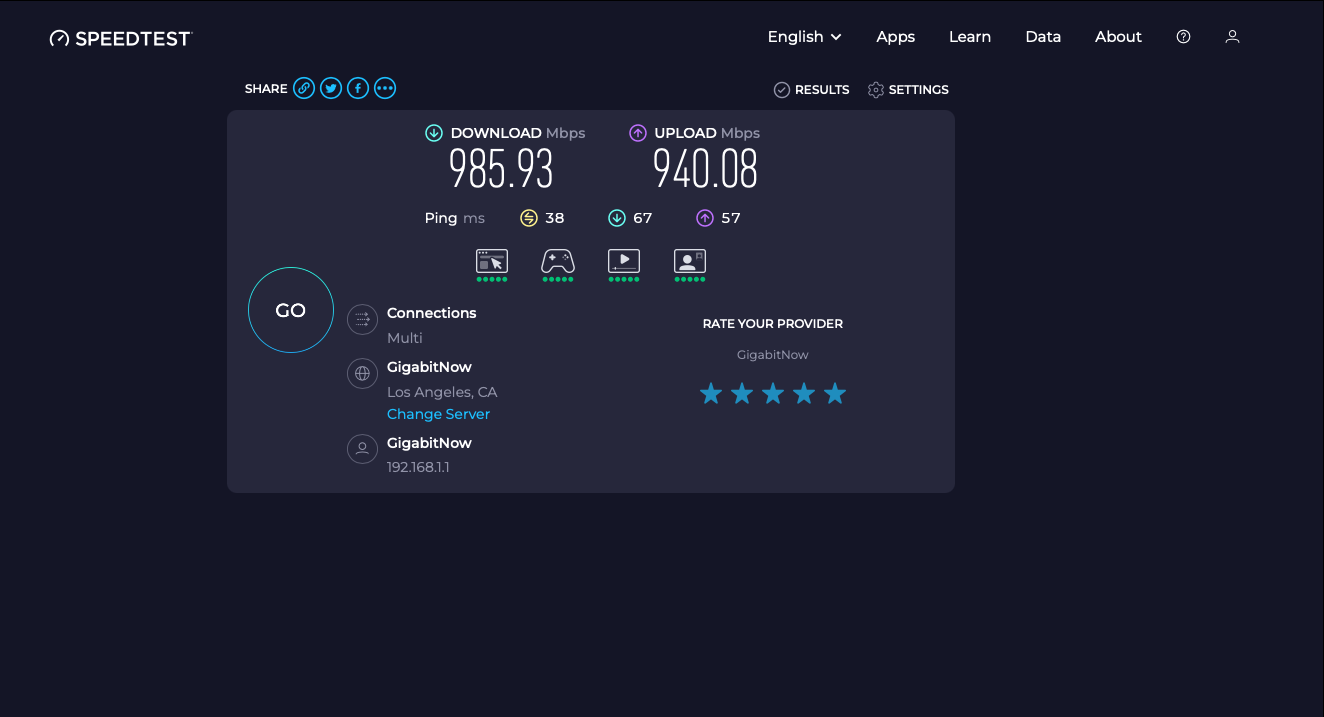Open the English language dropdown
Screen dimensions: 1324x717
pos(805,37)
